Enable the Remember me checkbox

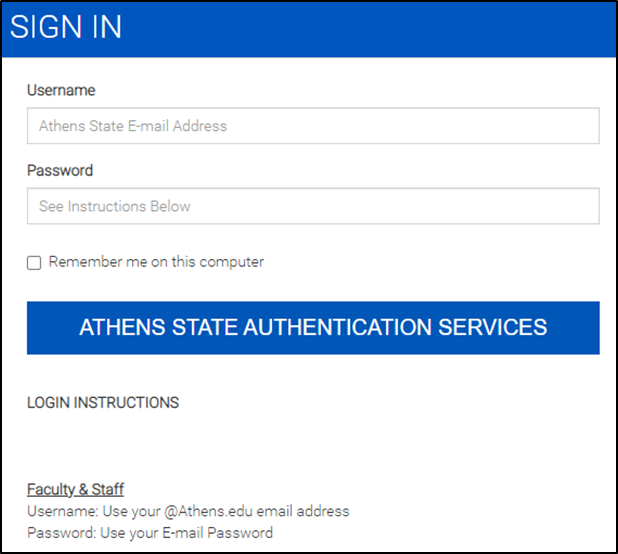(34, 263)
